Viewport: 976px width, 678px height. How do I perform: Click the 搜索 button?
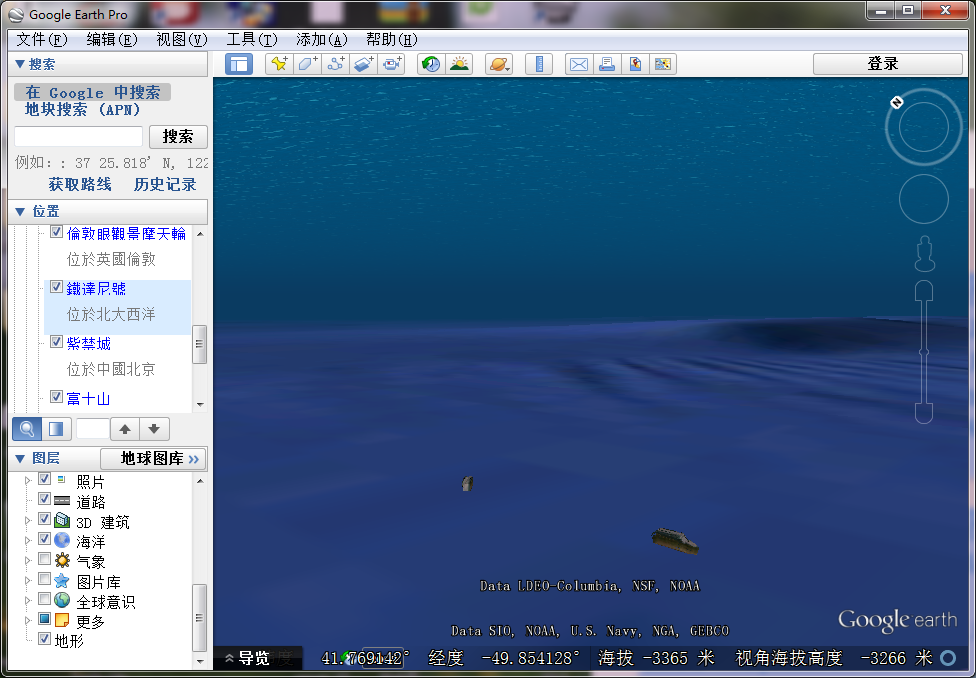[178, 136]
